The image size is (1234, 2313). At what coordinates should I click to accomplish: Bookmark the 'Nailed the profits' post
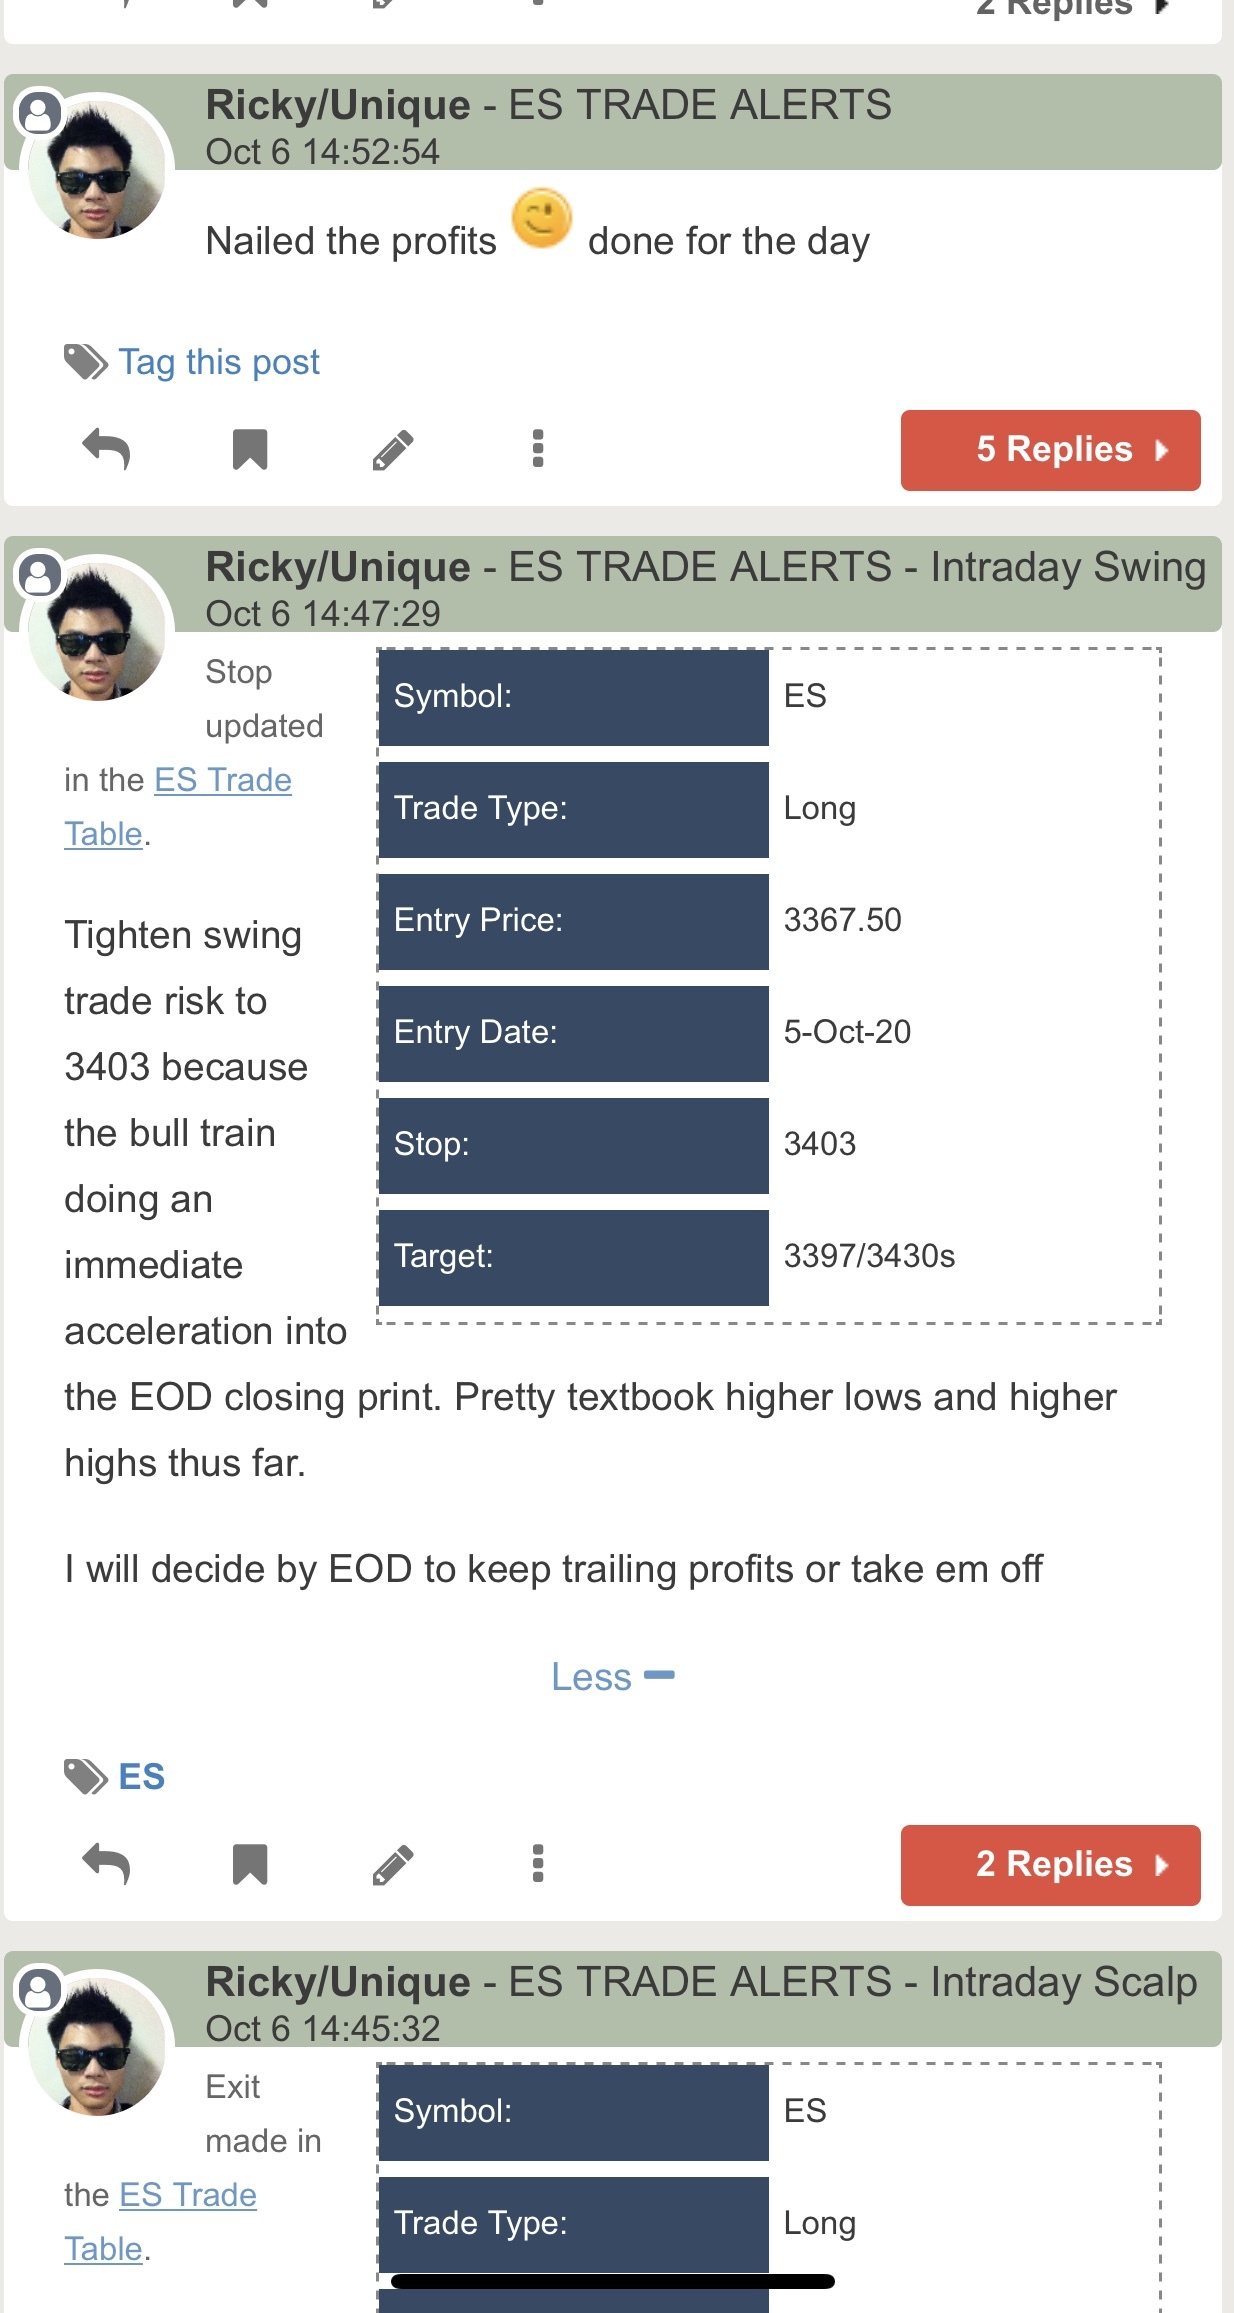pyautogui.click(x=250, y=449)
